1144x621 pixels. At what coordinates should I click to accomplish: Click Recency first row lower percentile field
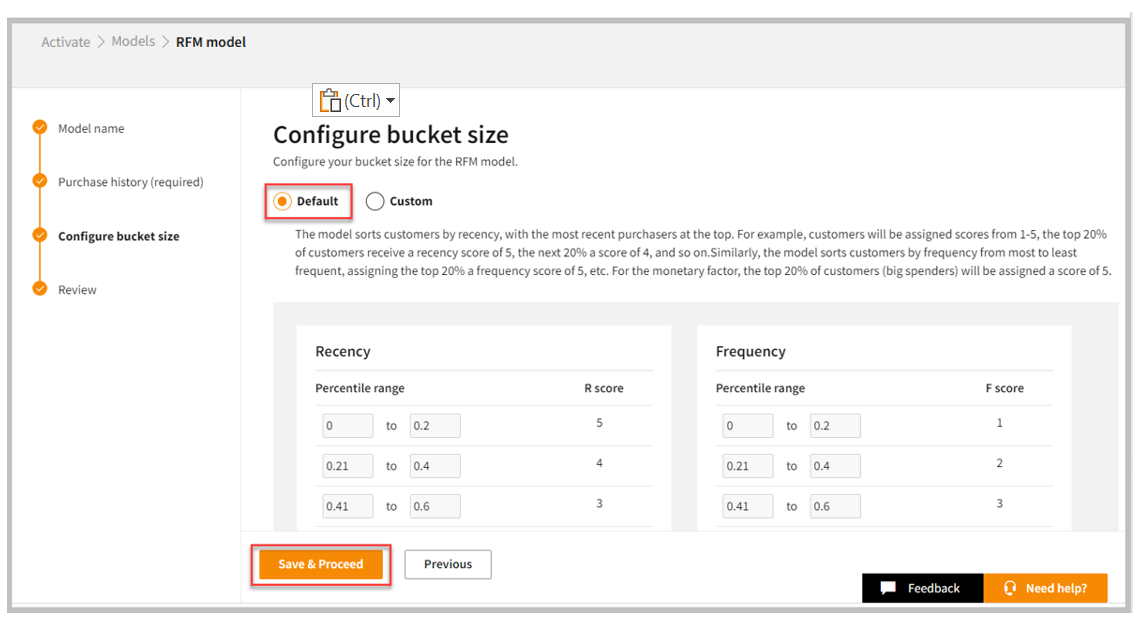[x=347, y=426]
